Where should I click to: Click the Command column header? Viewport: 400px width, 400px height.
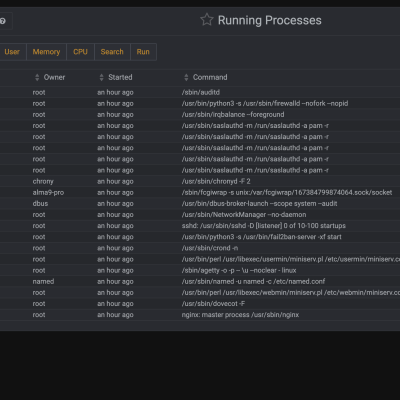coord(210,77)
